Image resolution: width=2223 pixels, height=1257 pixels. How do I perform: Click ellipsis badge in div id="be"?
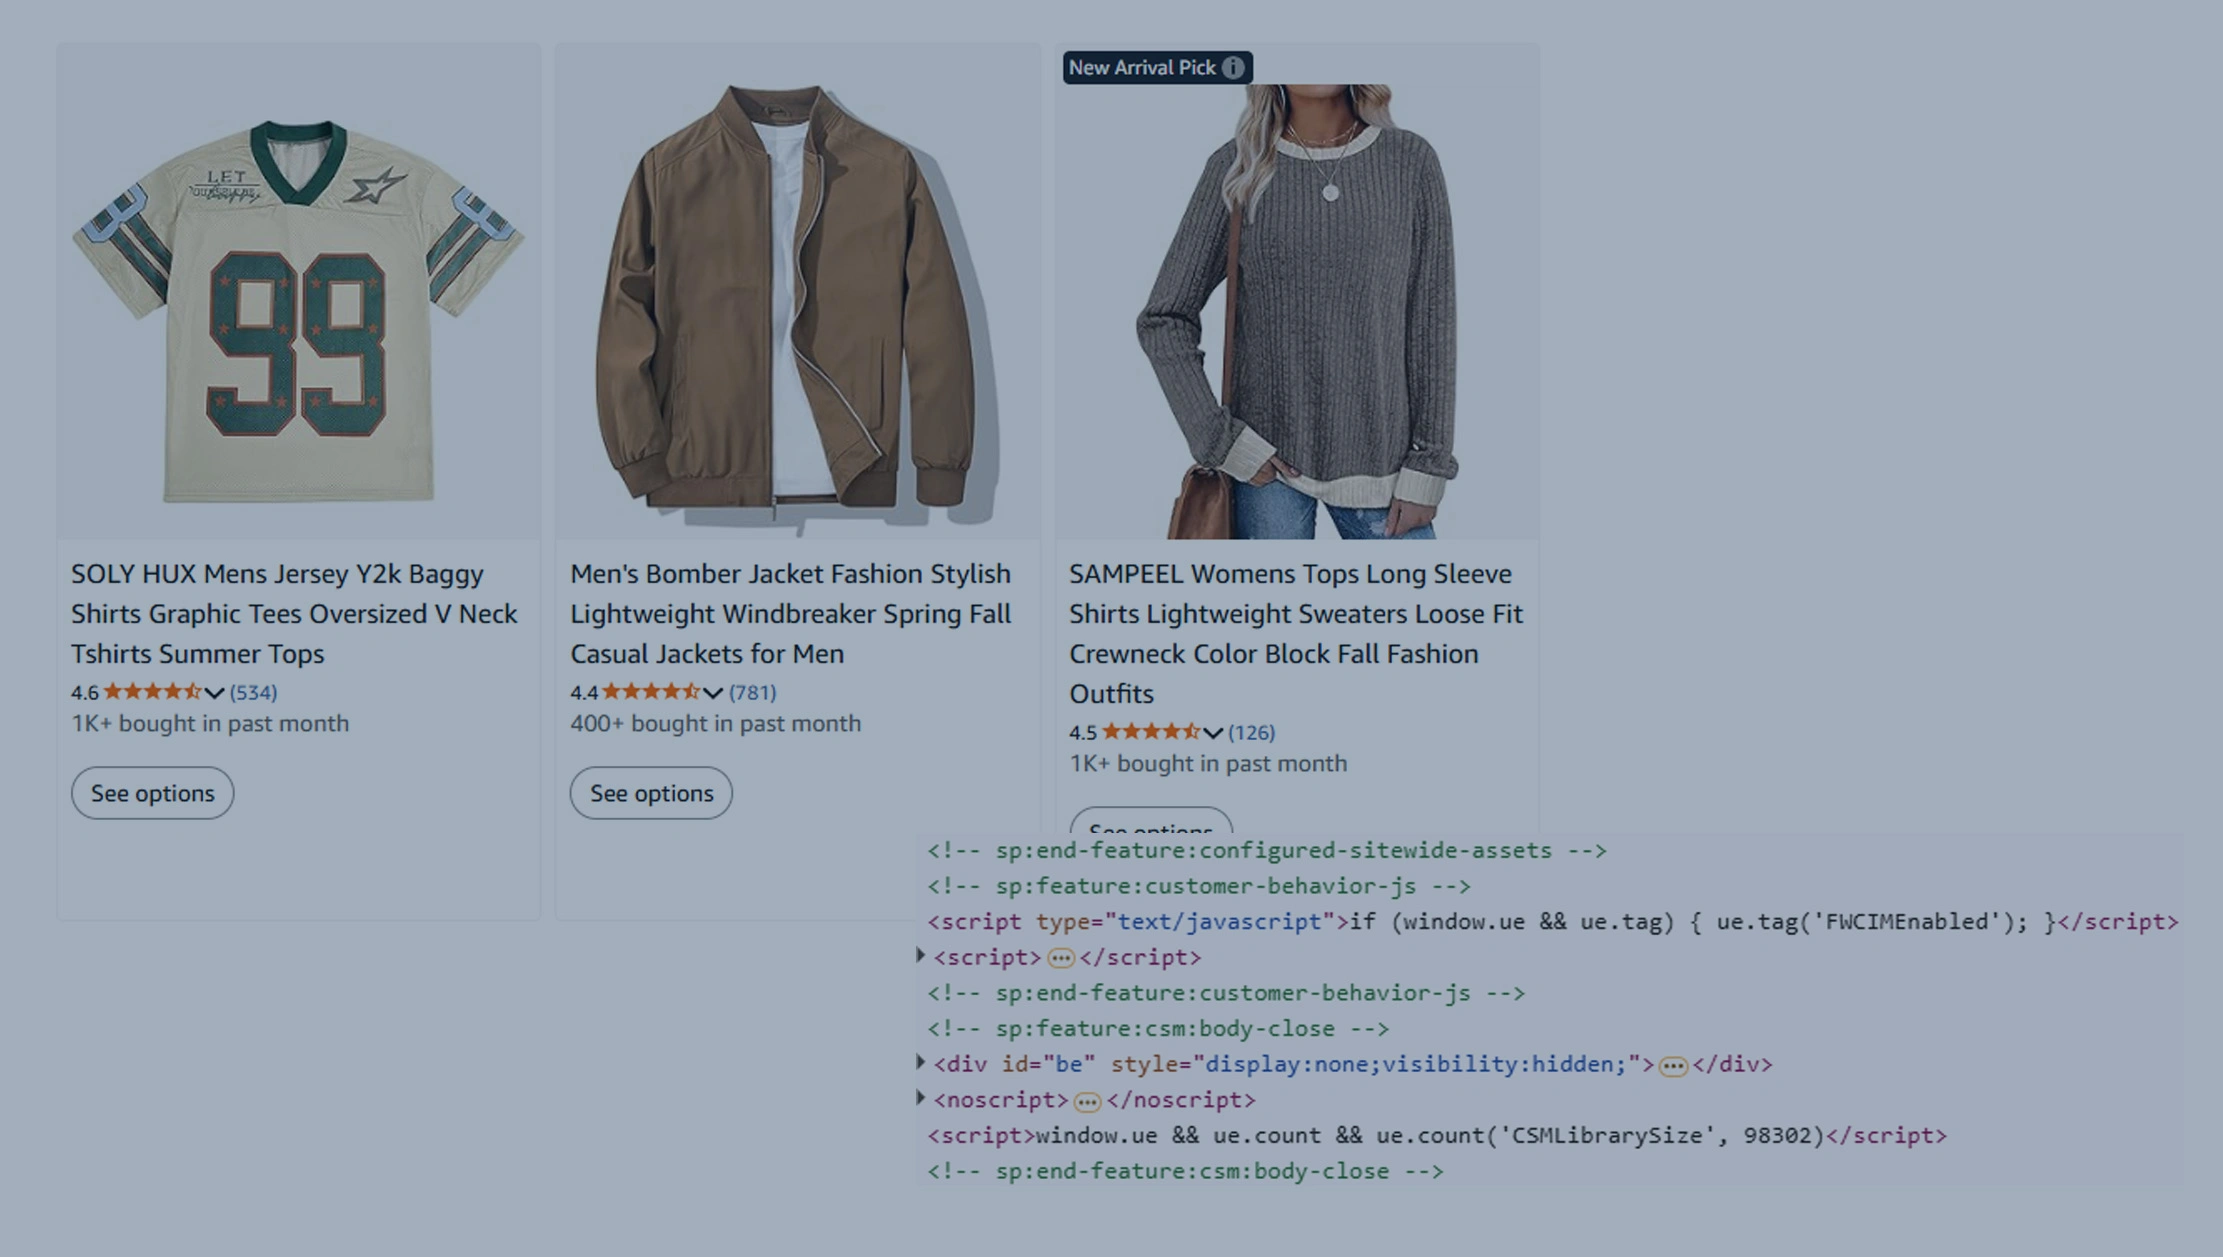1672,1067
